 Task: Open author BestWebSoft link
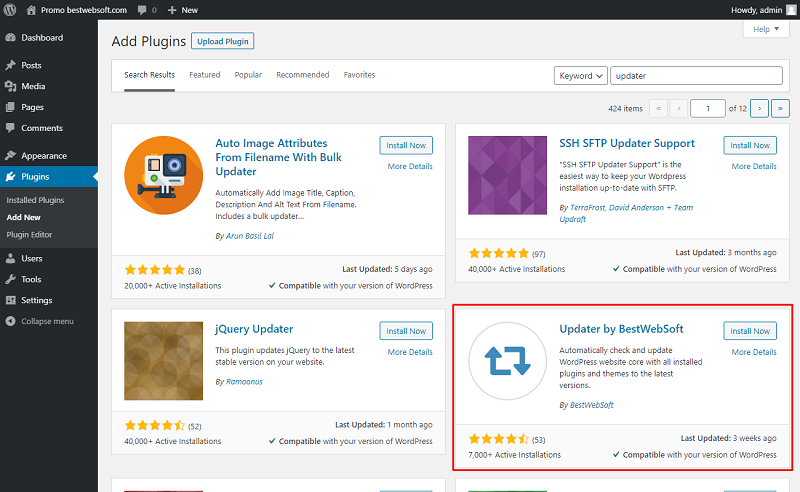click(591, 405)
